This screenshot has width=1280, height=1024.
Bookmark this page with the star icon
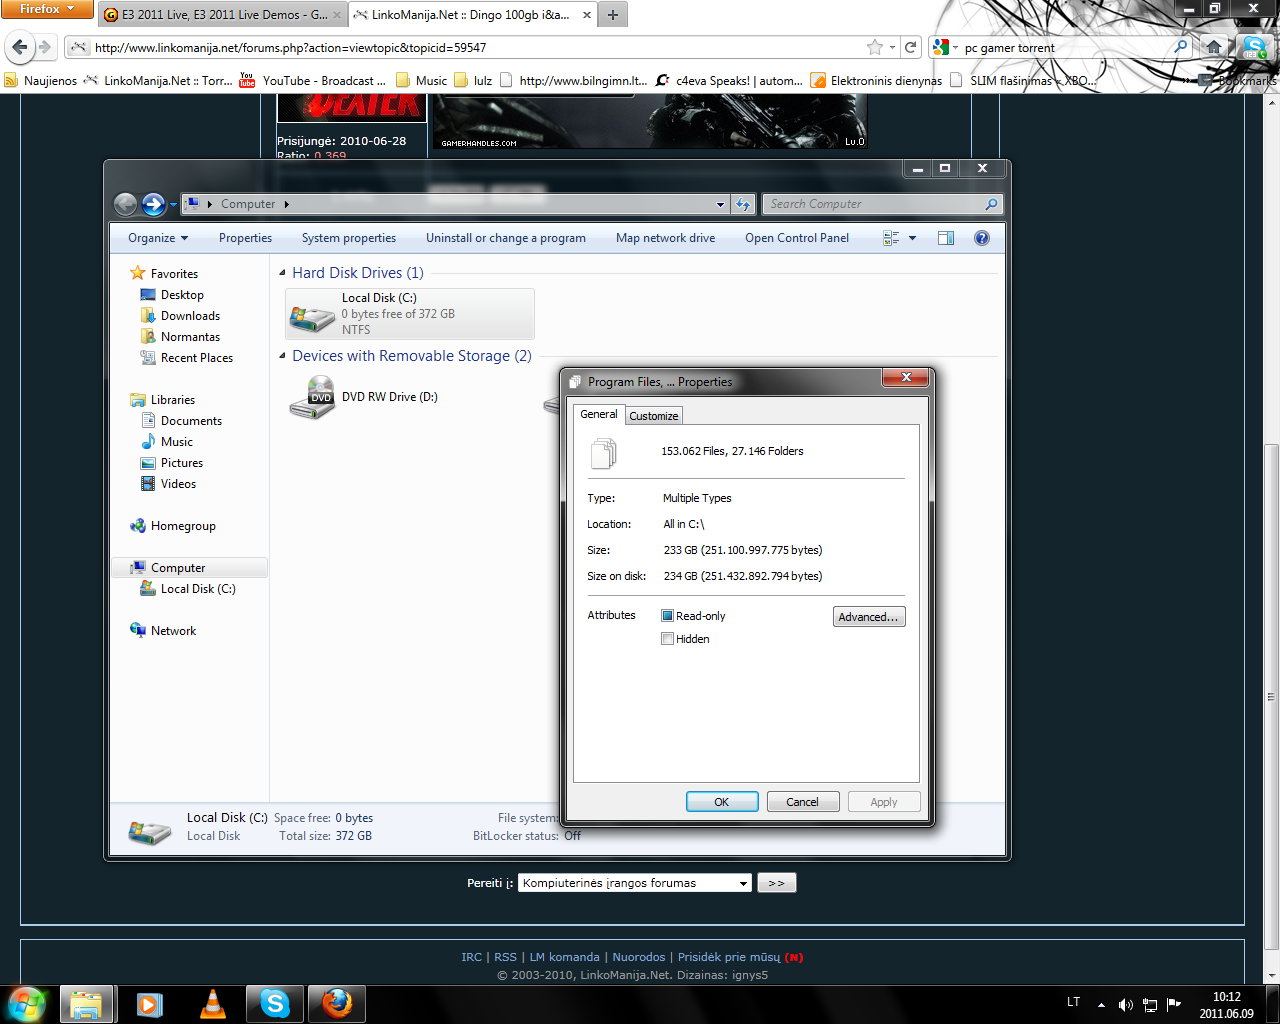pos(875,47)
